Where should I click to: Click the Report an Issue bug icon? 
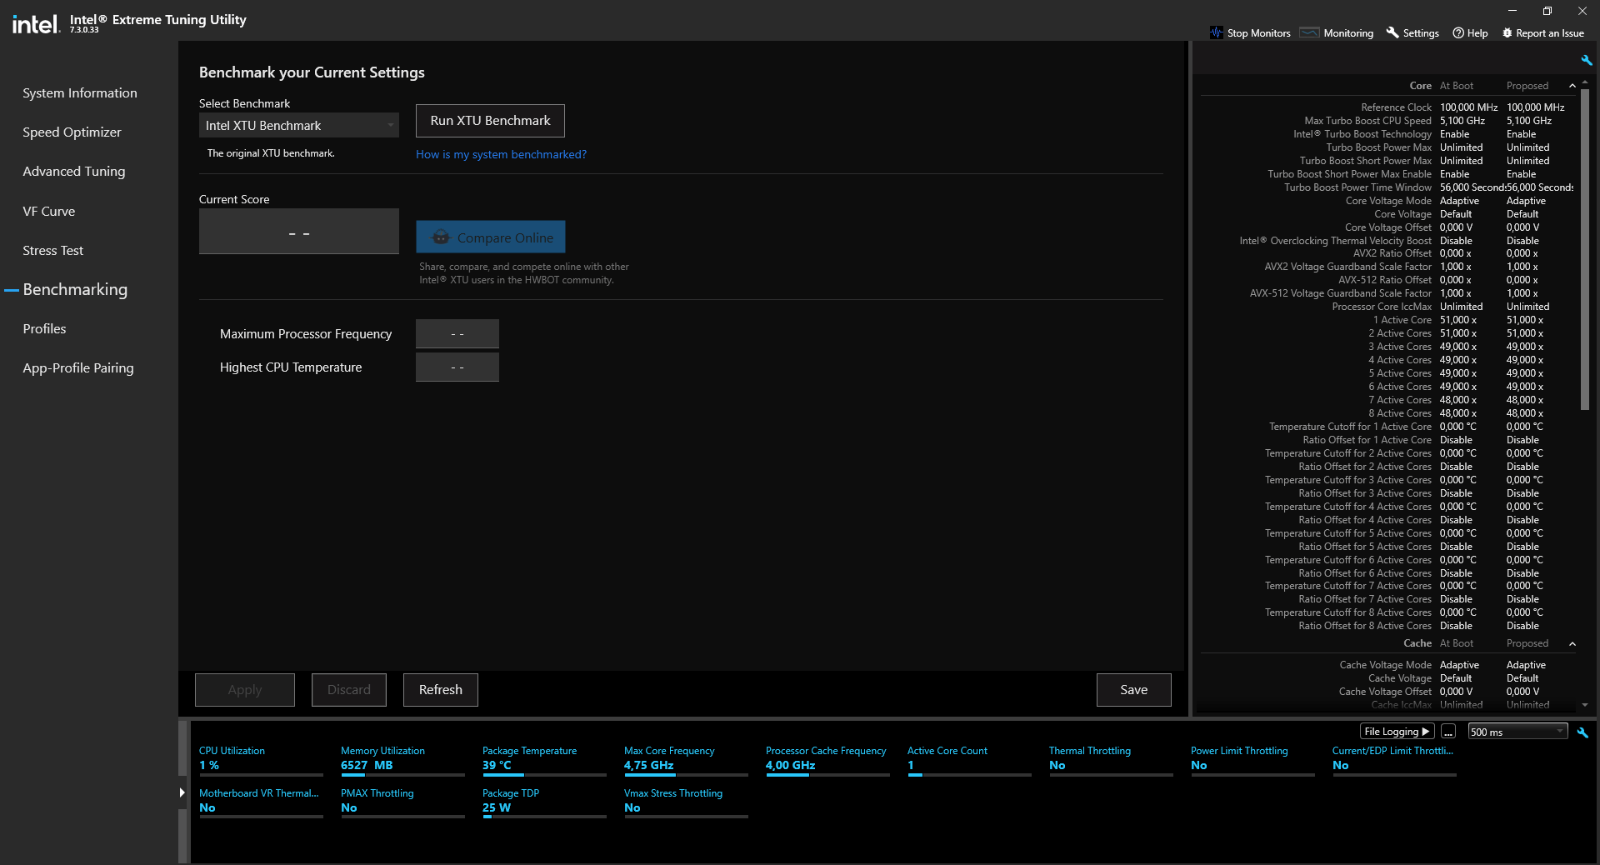(x=1507, y=33)
